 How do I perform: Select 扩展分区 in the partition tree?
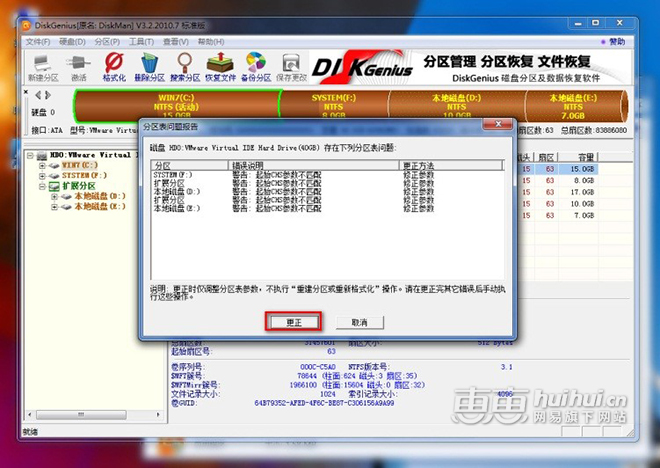coord(79,186)
